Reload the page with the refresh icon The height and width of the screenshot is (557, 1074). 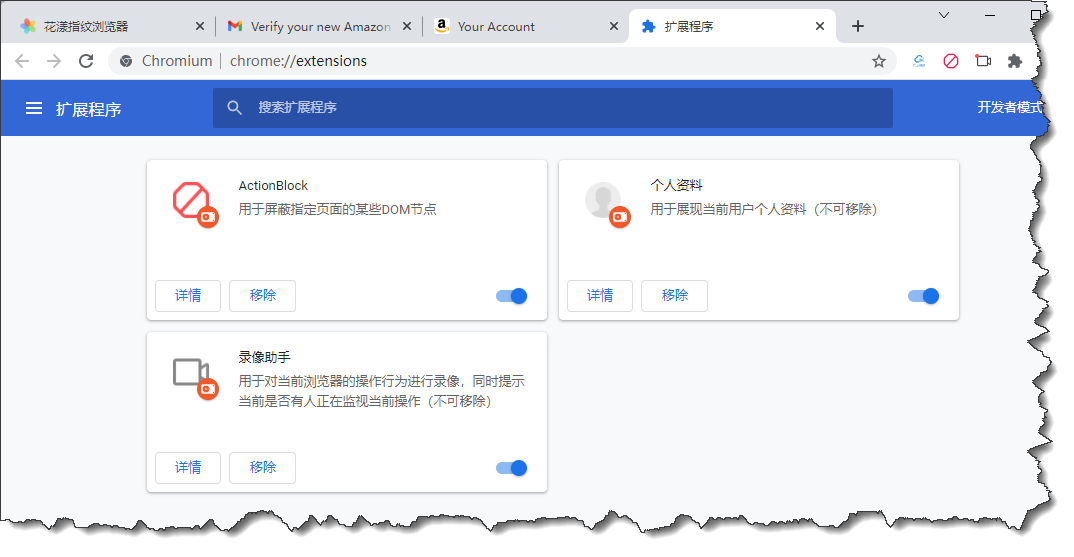pyautogui.click(x=86, y=61)
